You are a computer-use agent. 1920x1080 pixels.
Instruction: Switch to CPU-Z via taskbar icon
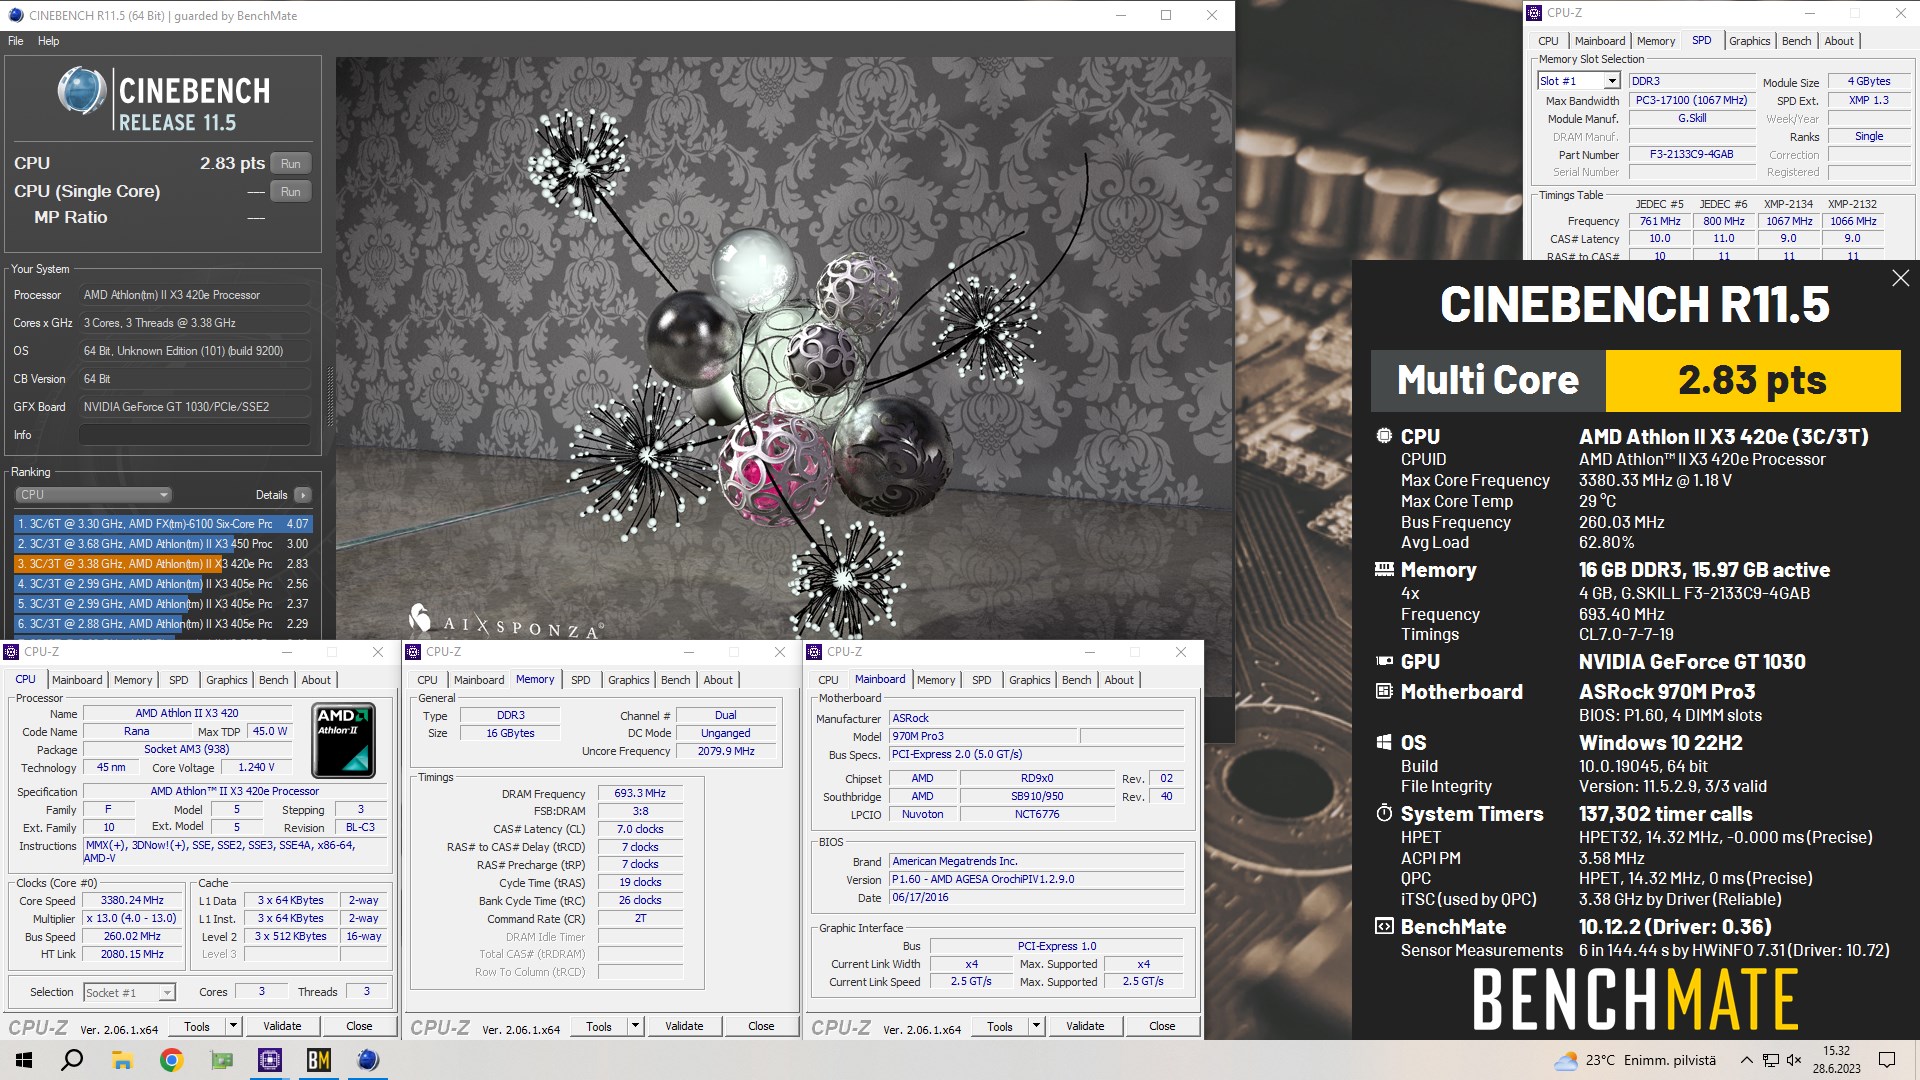pos(270,1060)
